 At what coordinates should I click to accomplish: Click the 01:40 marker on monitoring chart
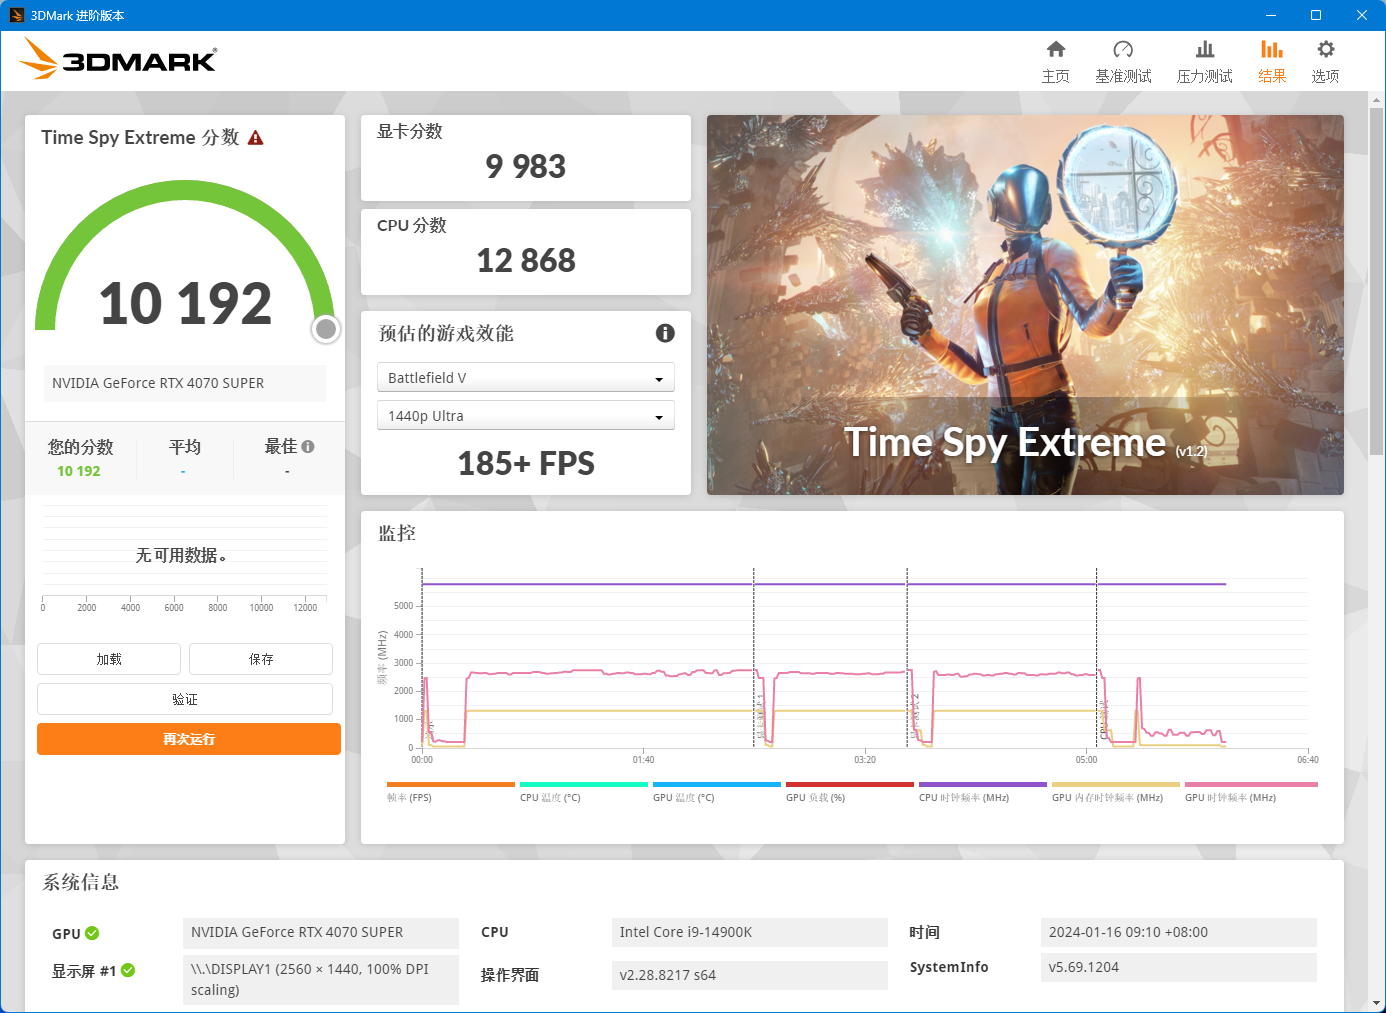(643, 760)
